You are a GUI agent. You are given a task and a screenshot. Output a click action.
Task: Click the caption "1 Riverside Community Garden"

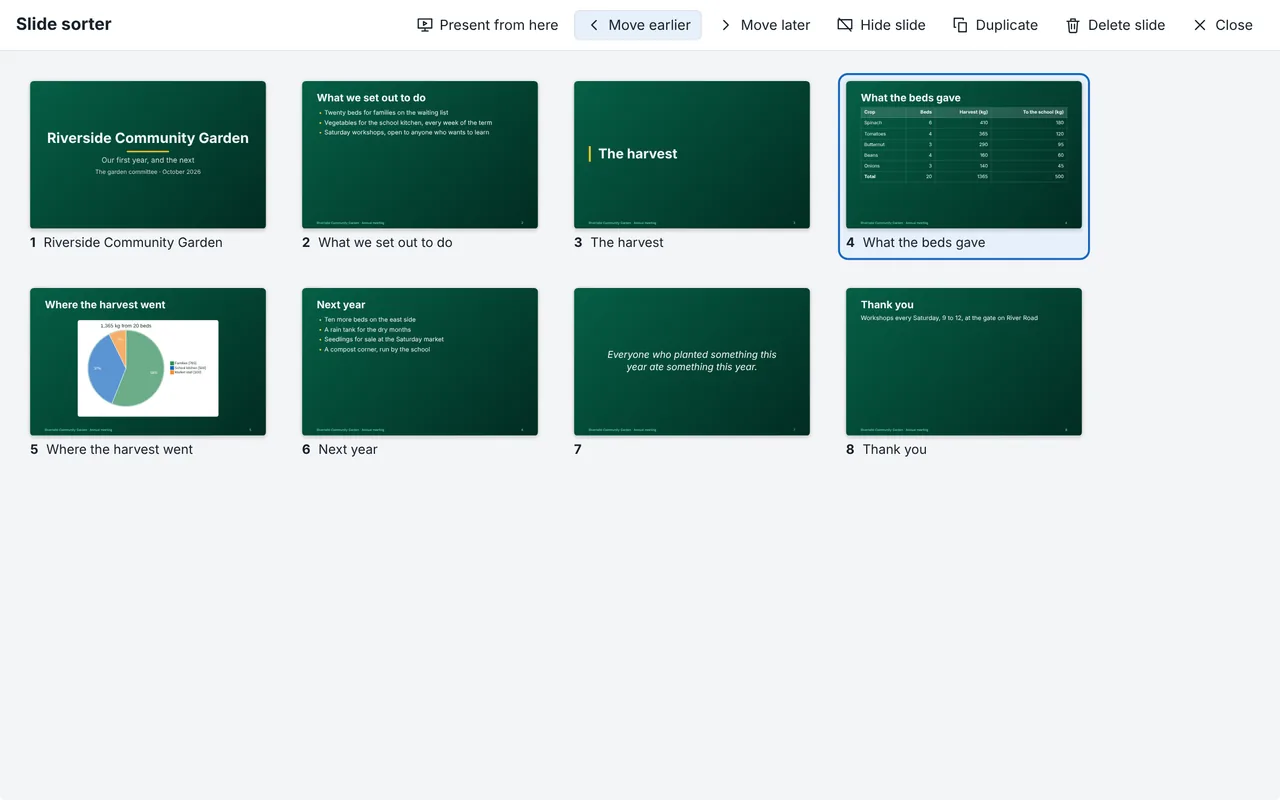(x=126, y=243)
